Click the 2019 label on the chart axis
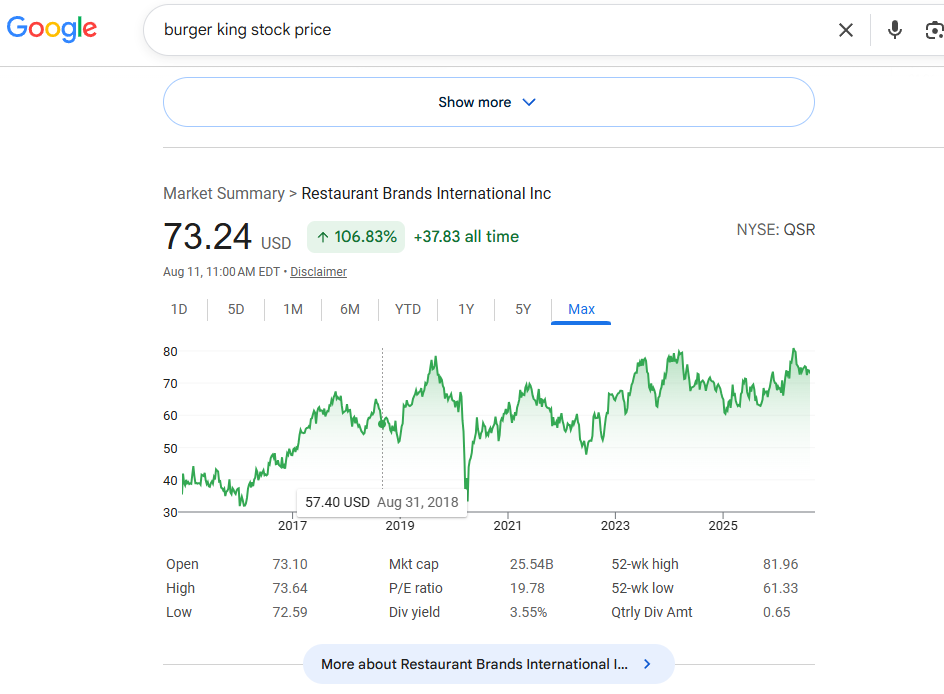The width and height of the screenshot is (944, 694). (x=400, y=525)
